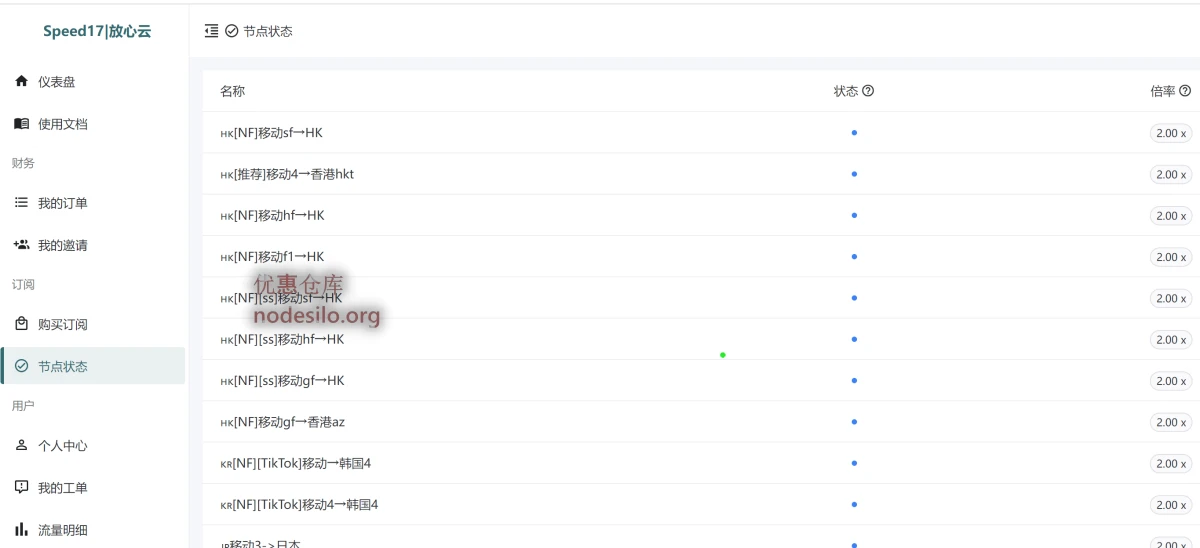The width and height of the screenshot is (1200, 548).
Task: Click the 节点状态 page title text
Action: [268, 31]
